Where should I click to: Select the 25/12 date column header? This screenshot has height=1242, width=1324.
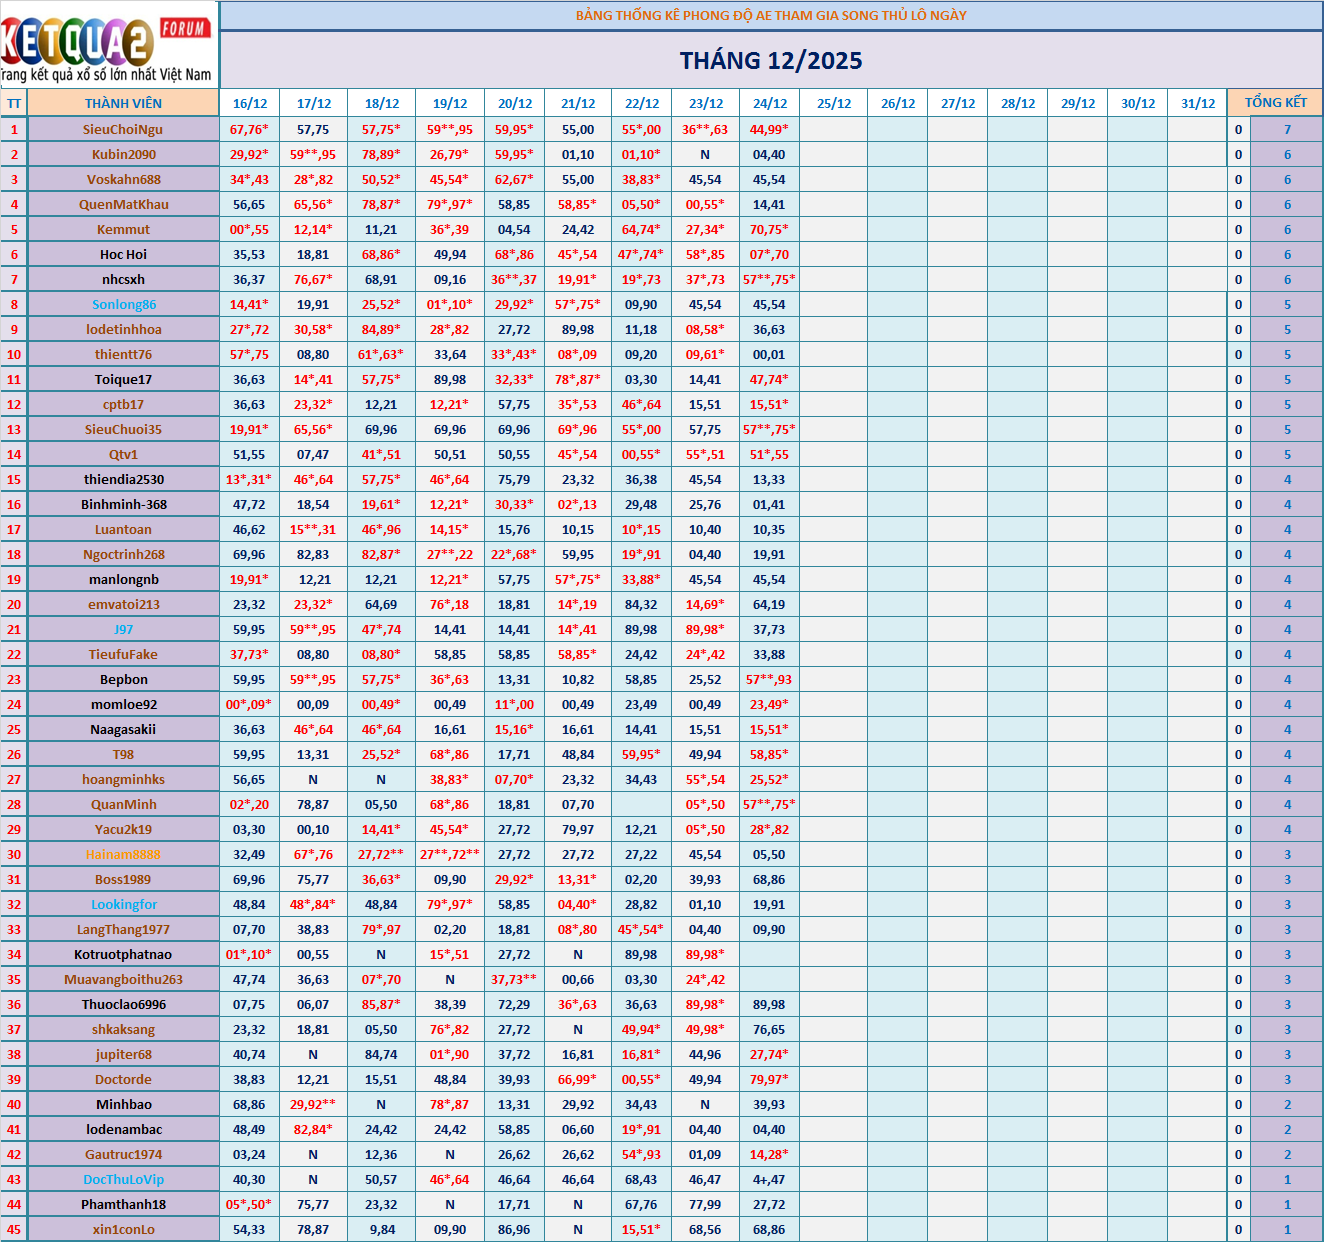pyautogui.click(x=834, y=103)
